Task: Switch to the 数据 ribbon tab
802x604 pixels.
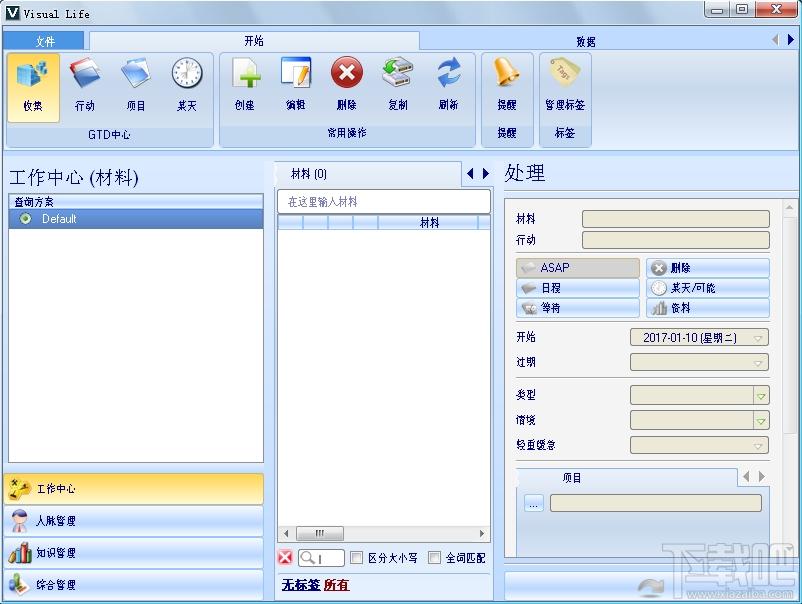Action: [x=585, y=41]
